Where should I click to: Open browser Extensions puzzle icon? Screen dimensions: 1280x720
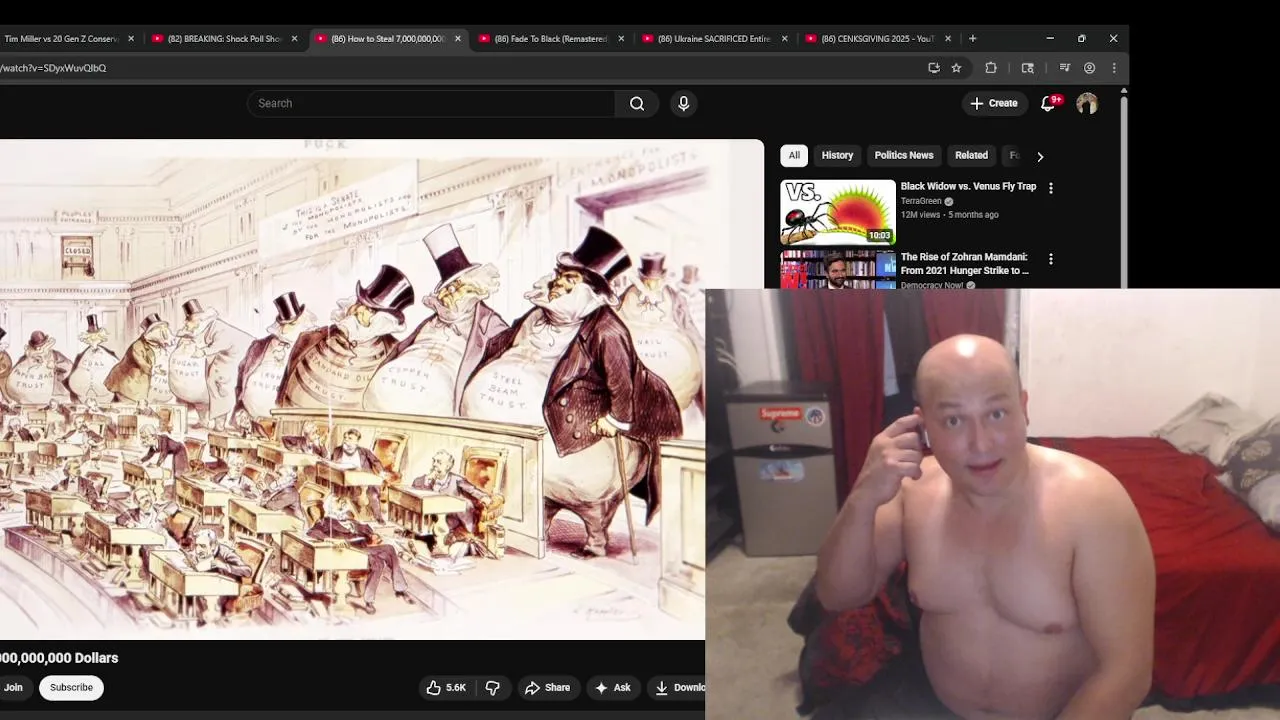tap(991, 68)
